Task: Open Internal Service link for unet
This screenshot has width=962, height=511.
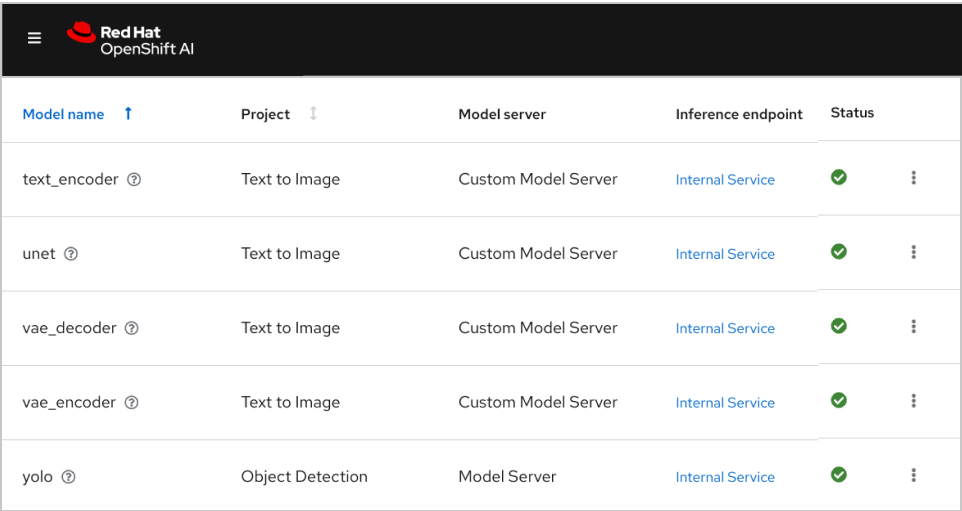Action: tap(725, 254)
